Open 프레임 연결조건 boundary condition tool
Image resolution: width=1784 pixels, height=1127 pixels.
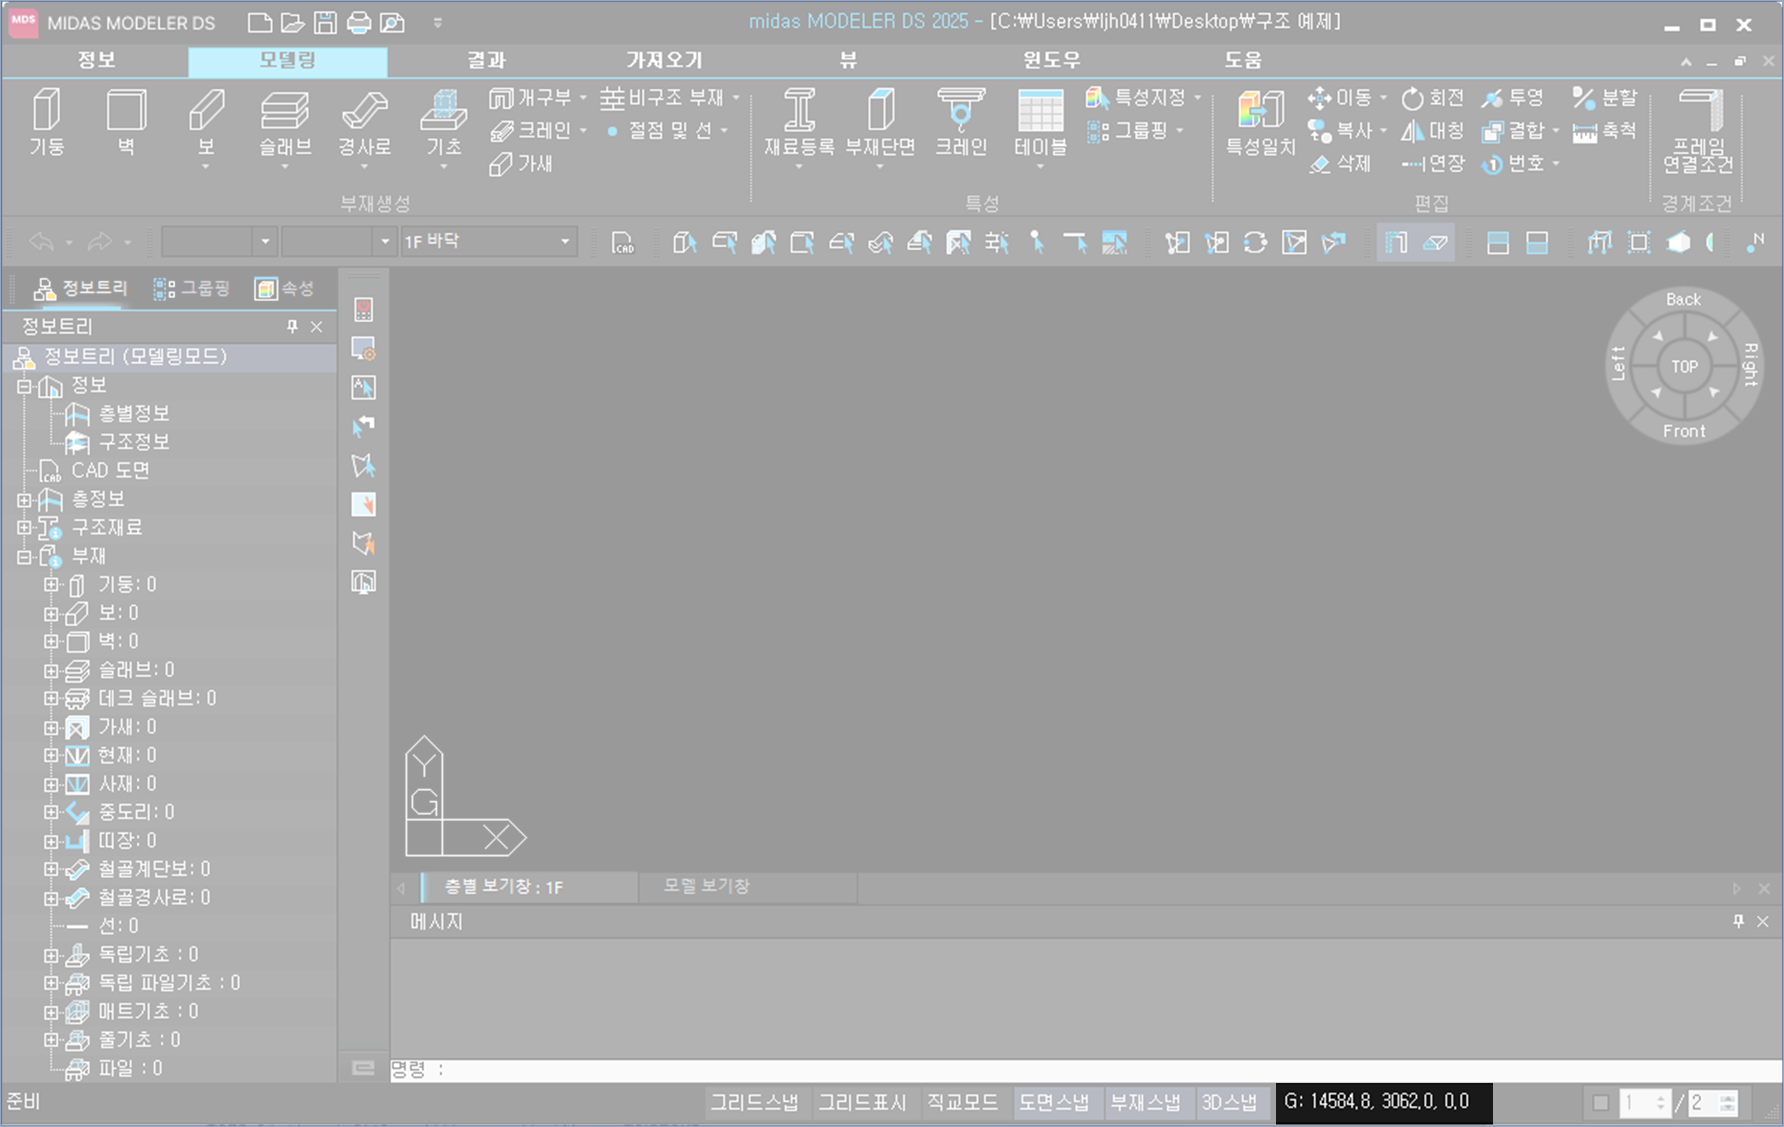1697,130
